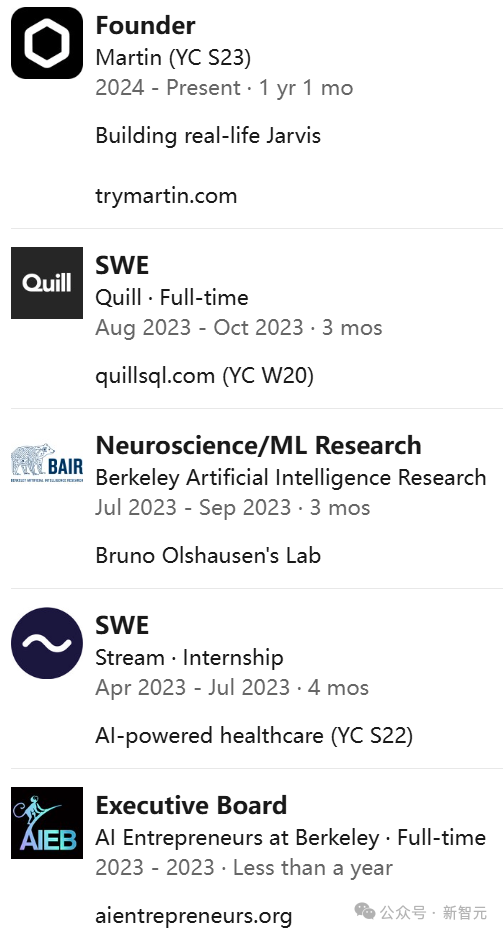Click Building real-life Jarvis description

pos(208,136)
